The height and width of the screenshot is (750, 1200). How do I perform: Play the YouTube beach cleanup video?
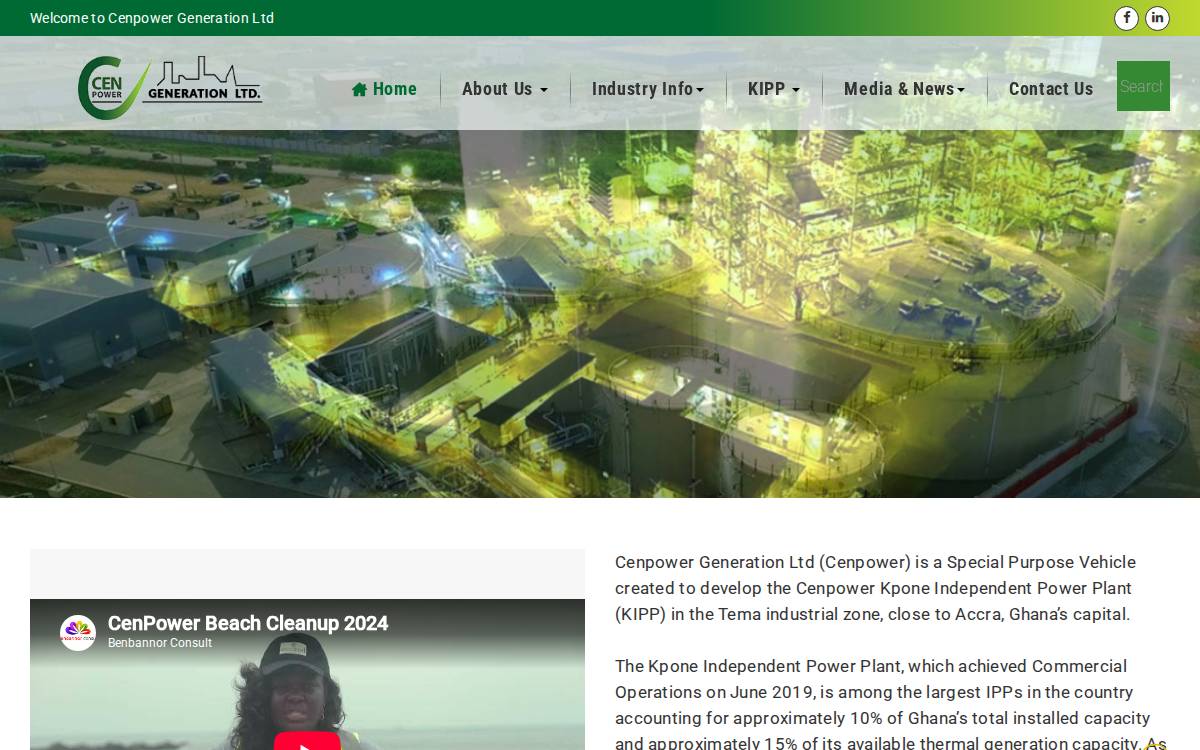click(x=307, y=742)
